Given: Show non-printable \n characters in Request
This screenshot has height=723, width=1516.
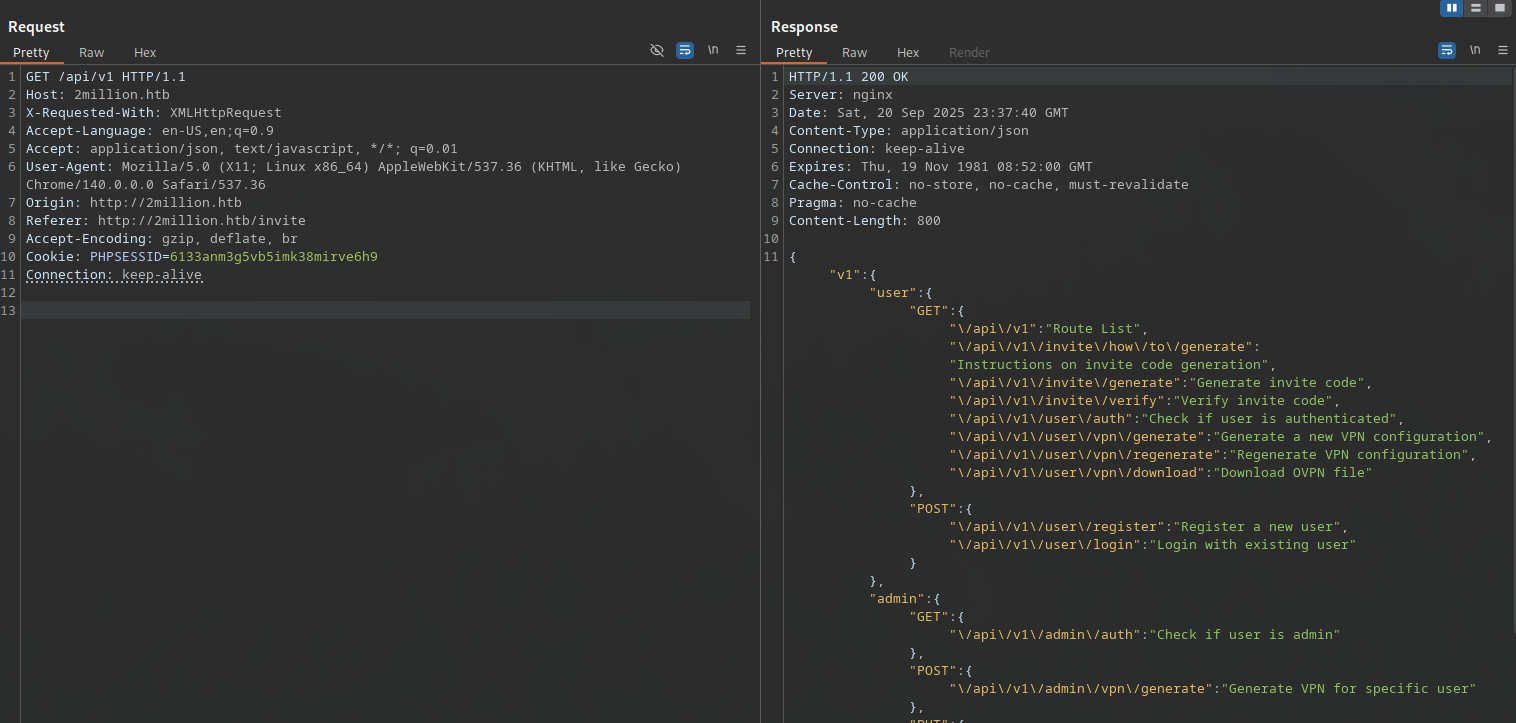Looking at the screenshot, I should point(713,50).
